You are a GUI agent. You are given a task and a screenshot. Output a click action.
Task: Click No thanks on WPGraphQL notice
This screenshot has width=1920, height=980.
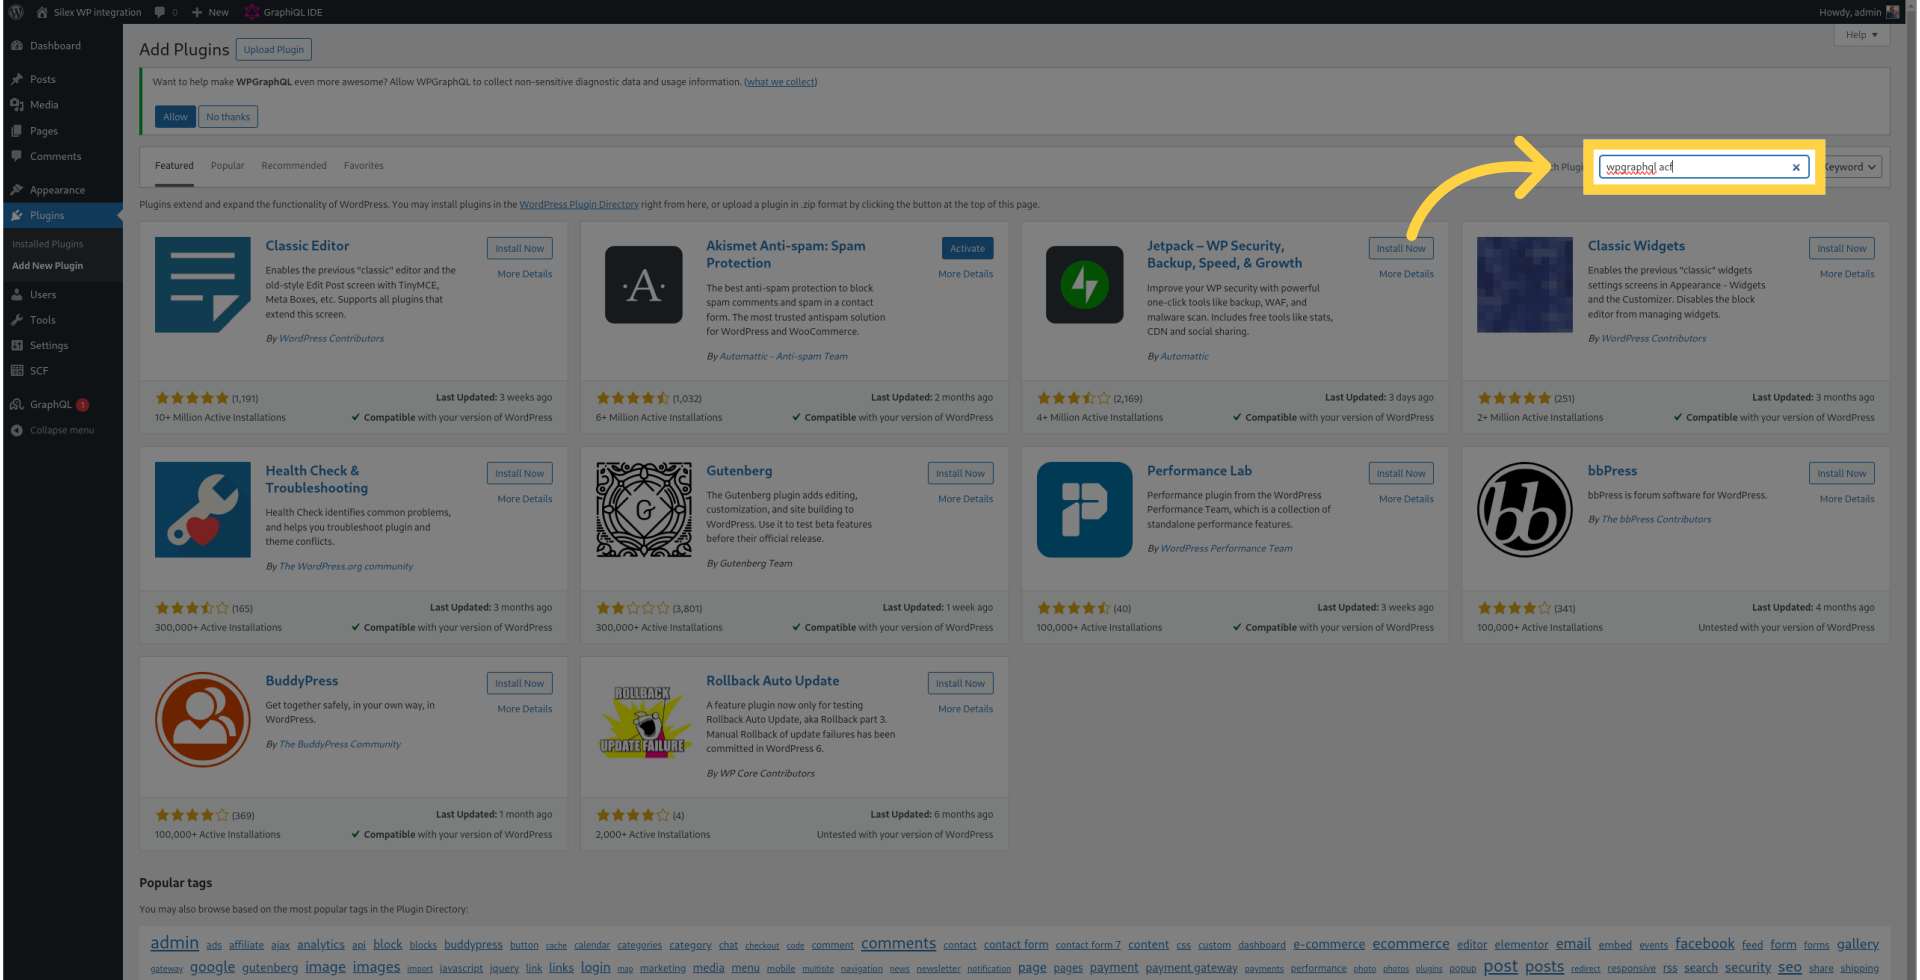228,117
